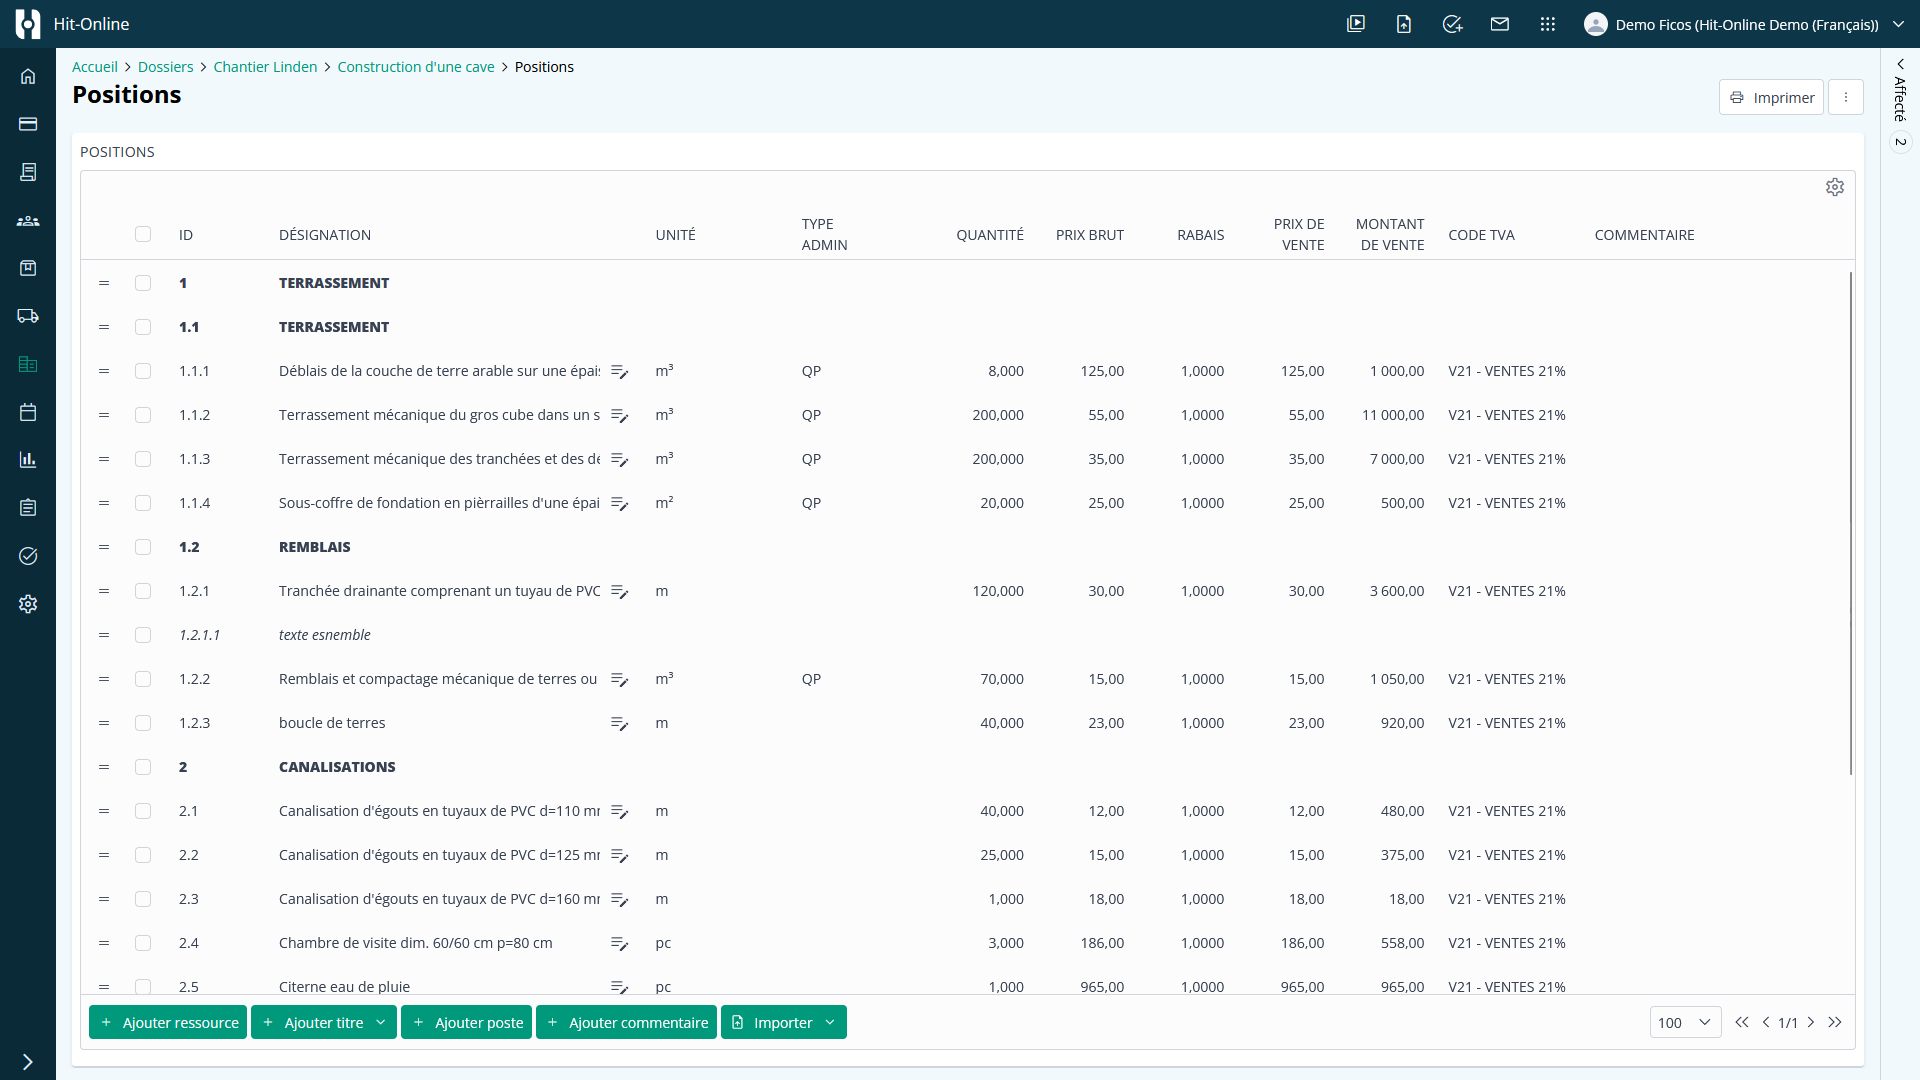
Task: Open the more options three-dot menu
Action: 1846,97
